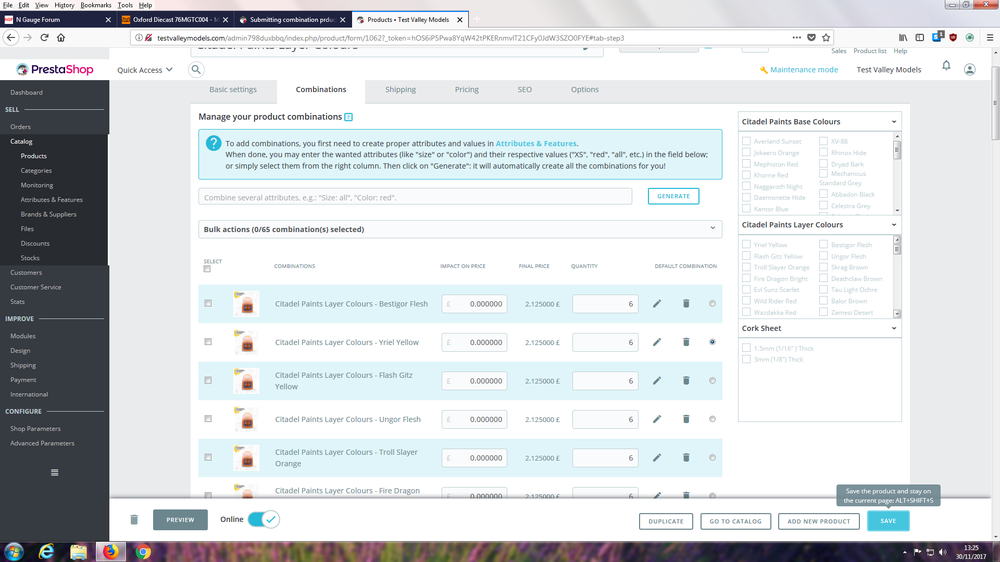The width and height of the screenshot is (1000, 562).
Task: Click the delete product trash icon near Preview
Action: 134,520
